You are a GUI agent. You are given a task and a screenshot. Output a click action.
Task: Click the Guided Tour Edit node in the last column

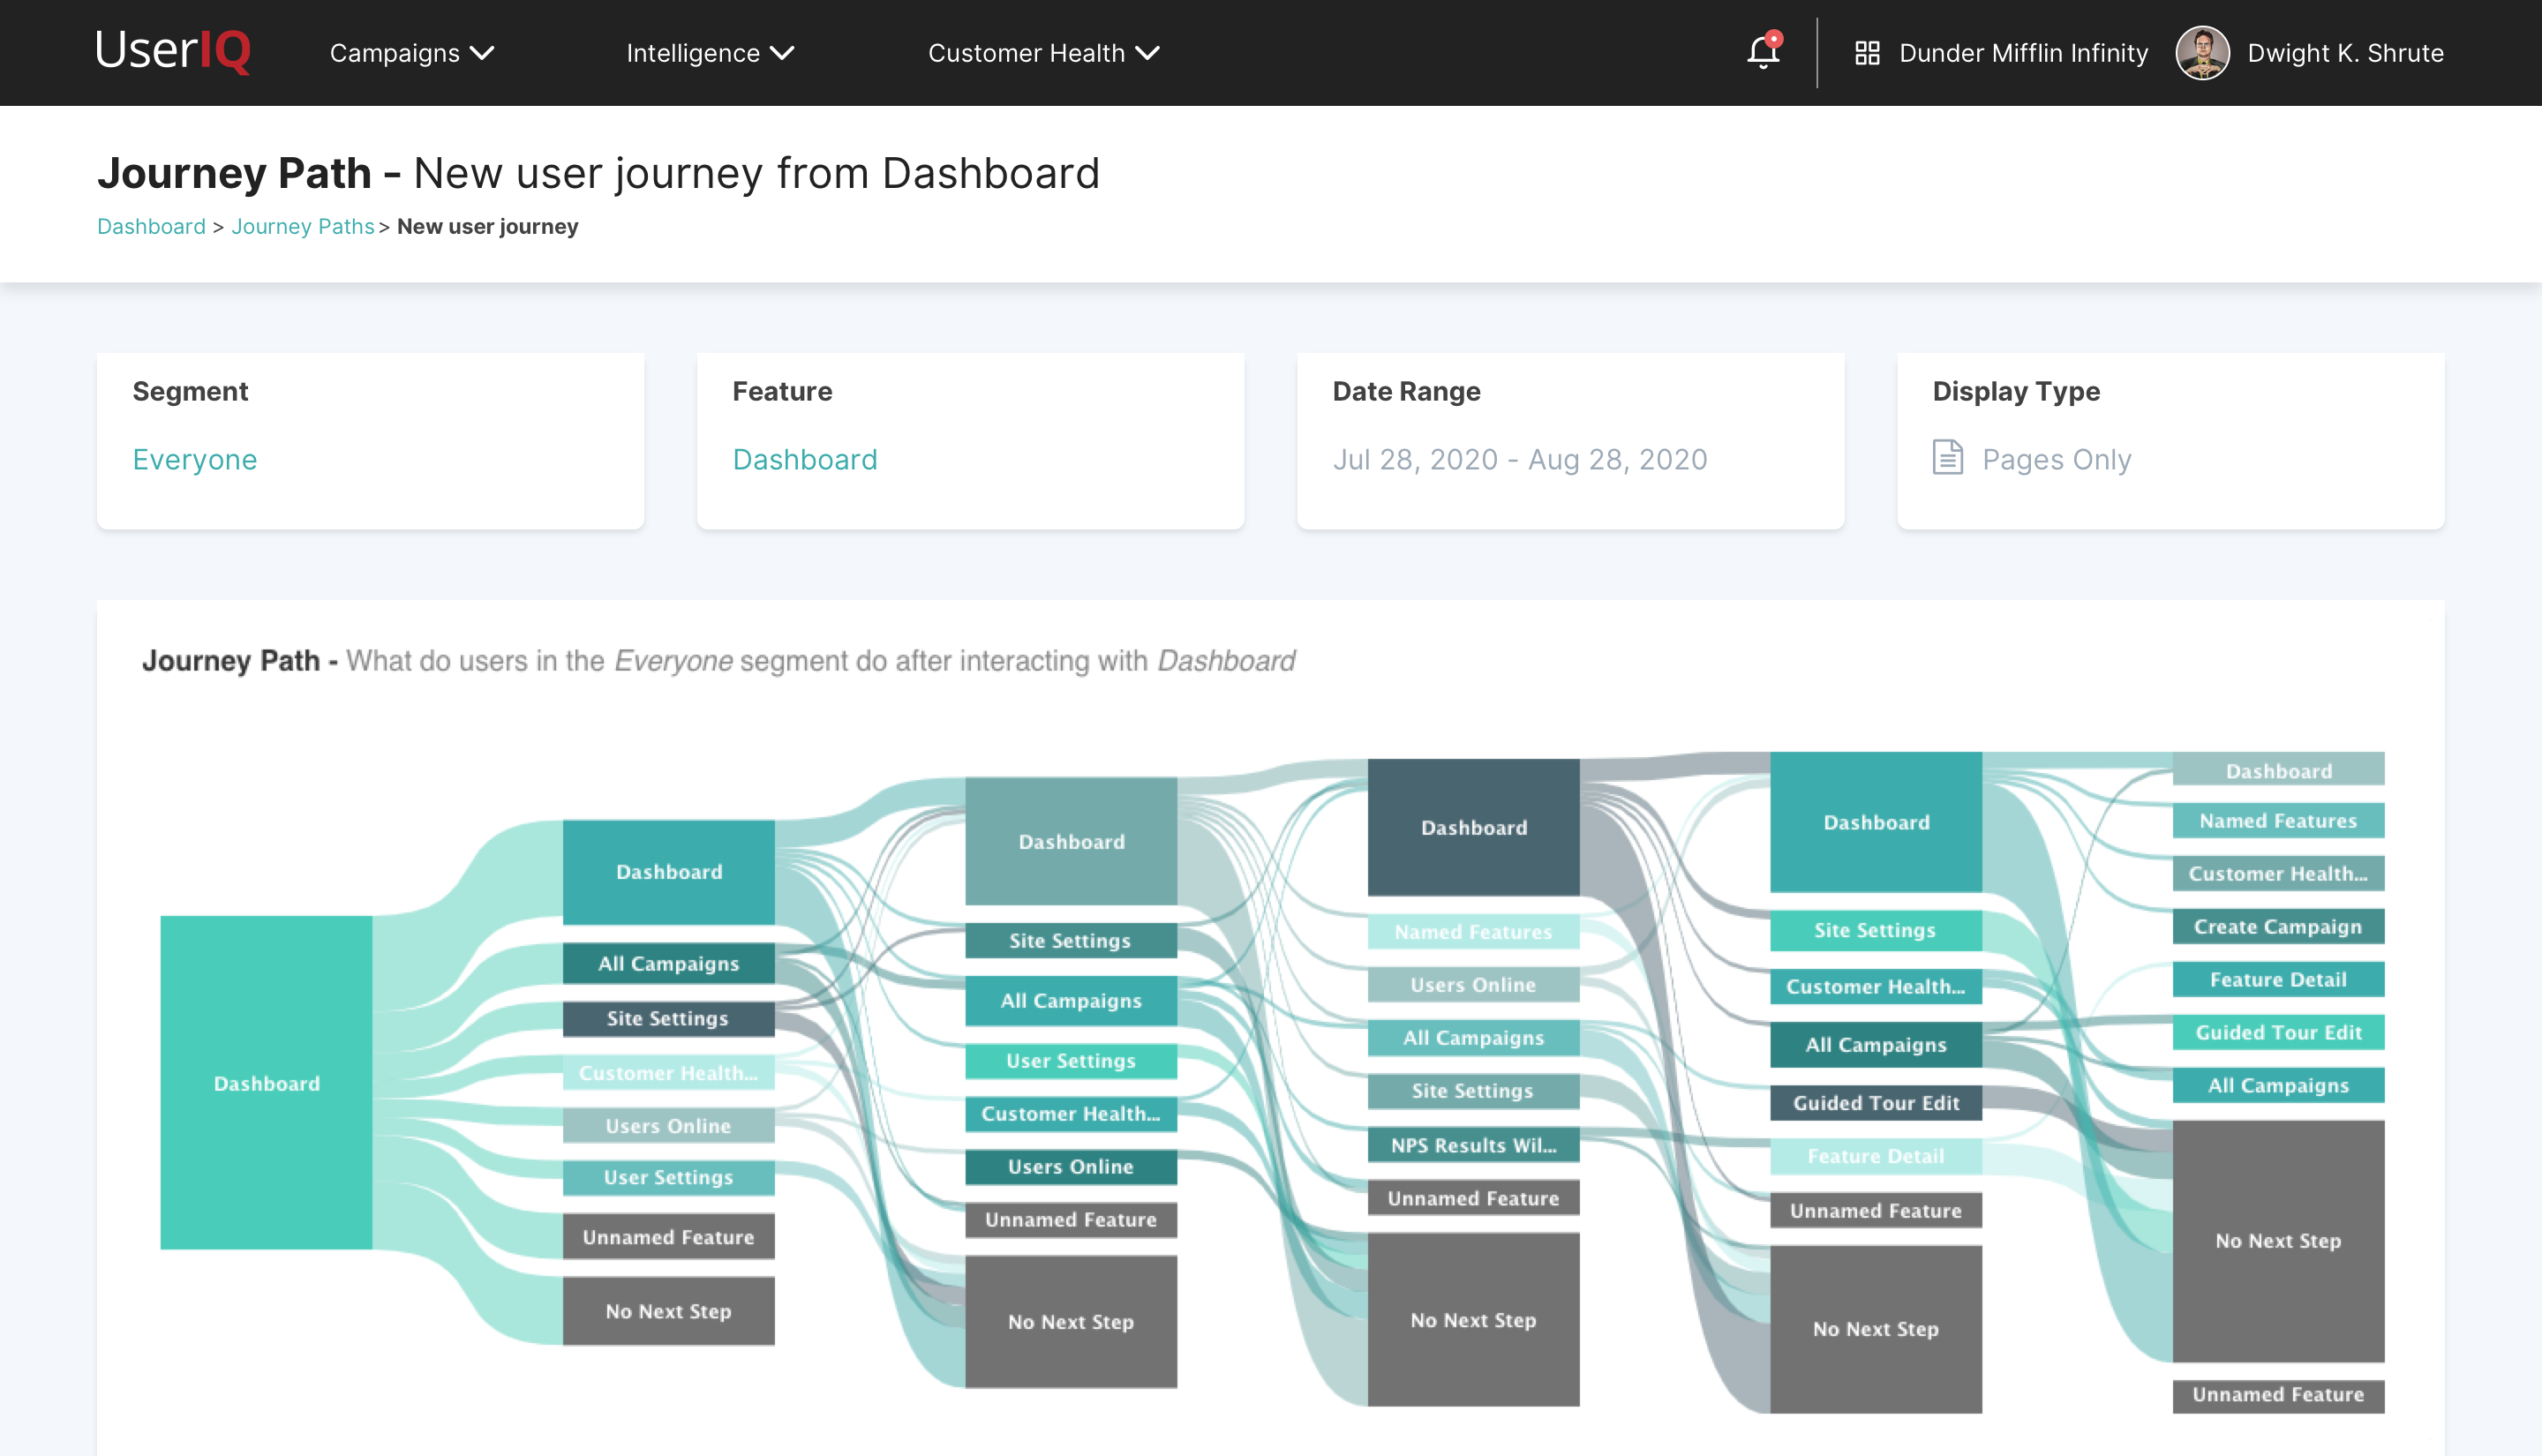[2277, 1032]
